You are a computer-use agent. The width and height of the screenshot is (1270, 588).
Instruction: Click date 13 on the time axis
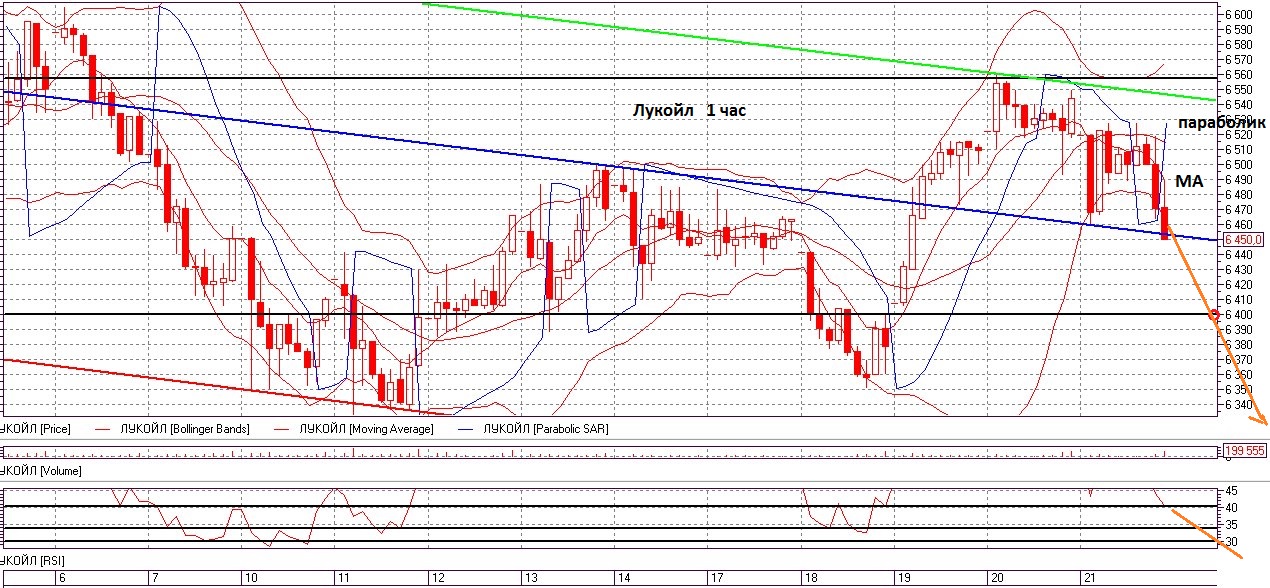click(x=530, y=579)
